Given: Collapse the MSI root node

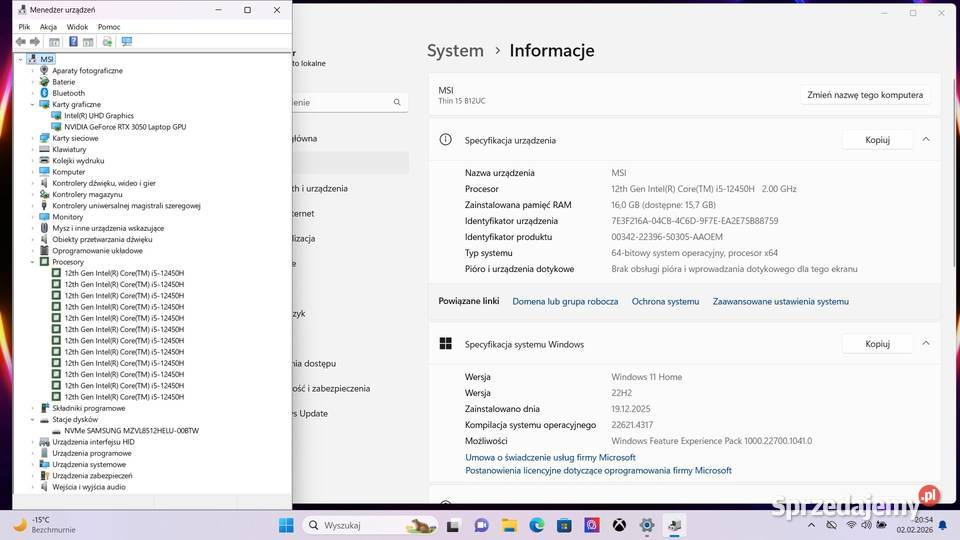Looking at the screenshot, I should tap(20, 59).
